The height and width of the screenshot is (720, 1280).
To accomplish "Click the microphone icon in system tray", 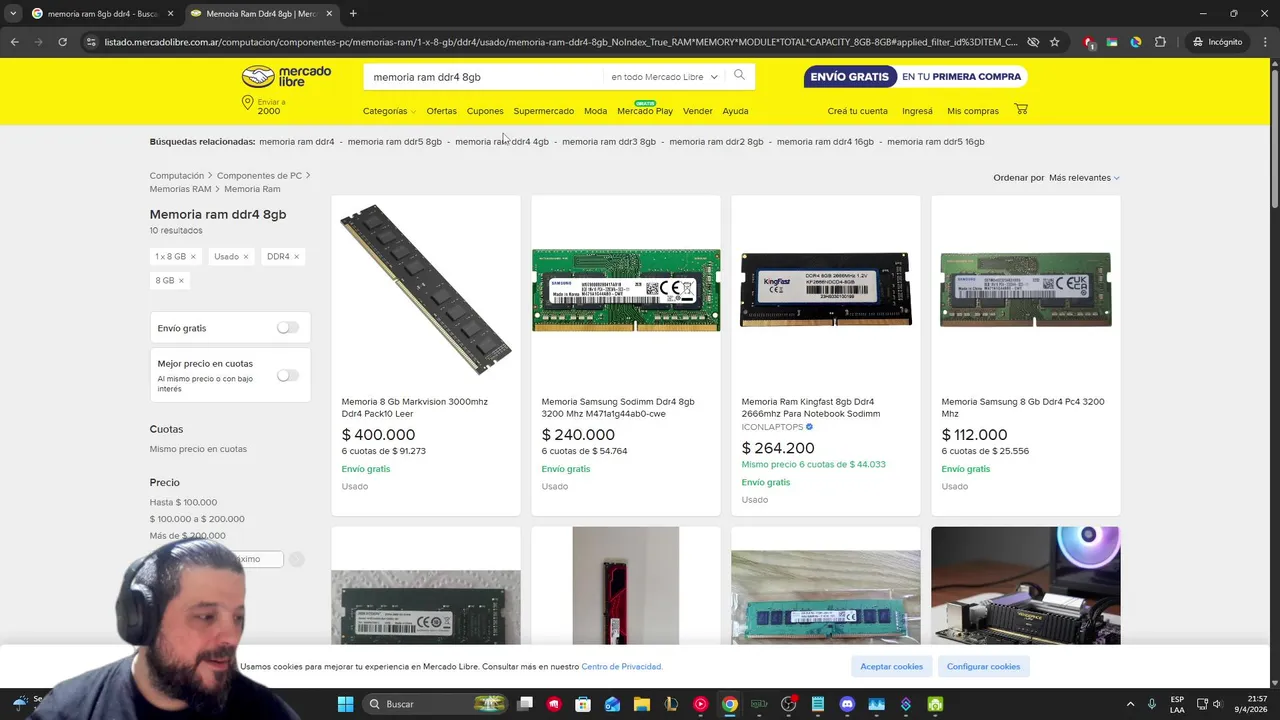I will pos(1152,704).
